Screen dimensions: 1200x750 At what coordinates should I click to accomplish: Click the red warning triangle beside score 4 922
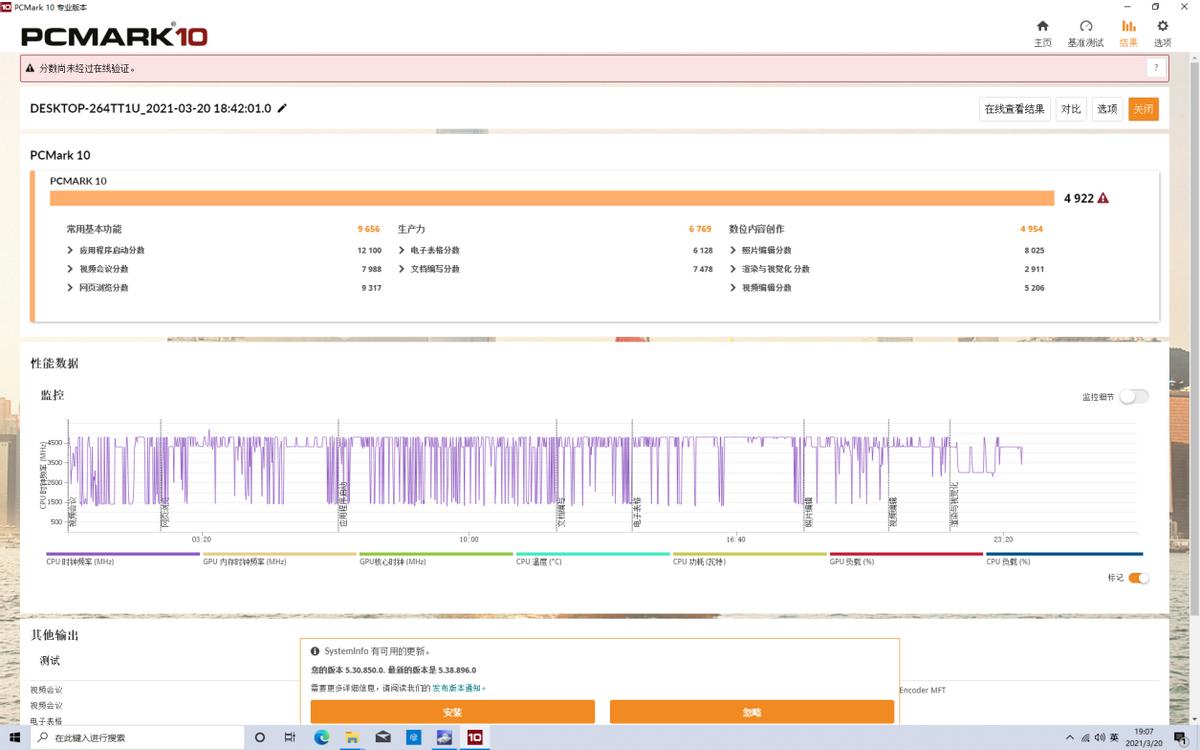(1103, 198)
